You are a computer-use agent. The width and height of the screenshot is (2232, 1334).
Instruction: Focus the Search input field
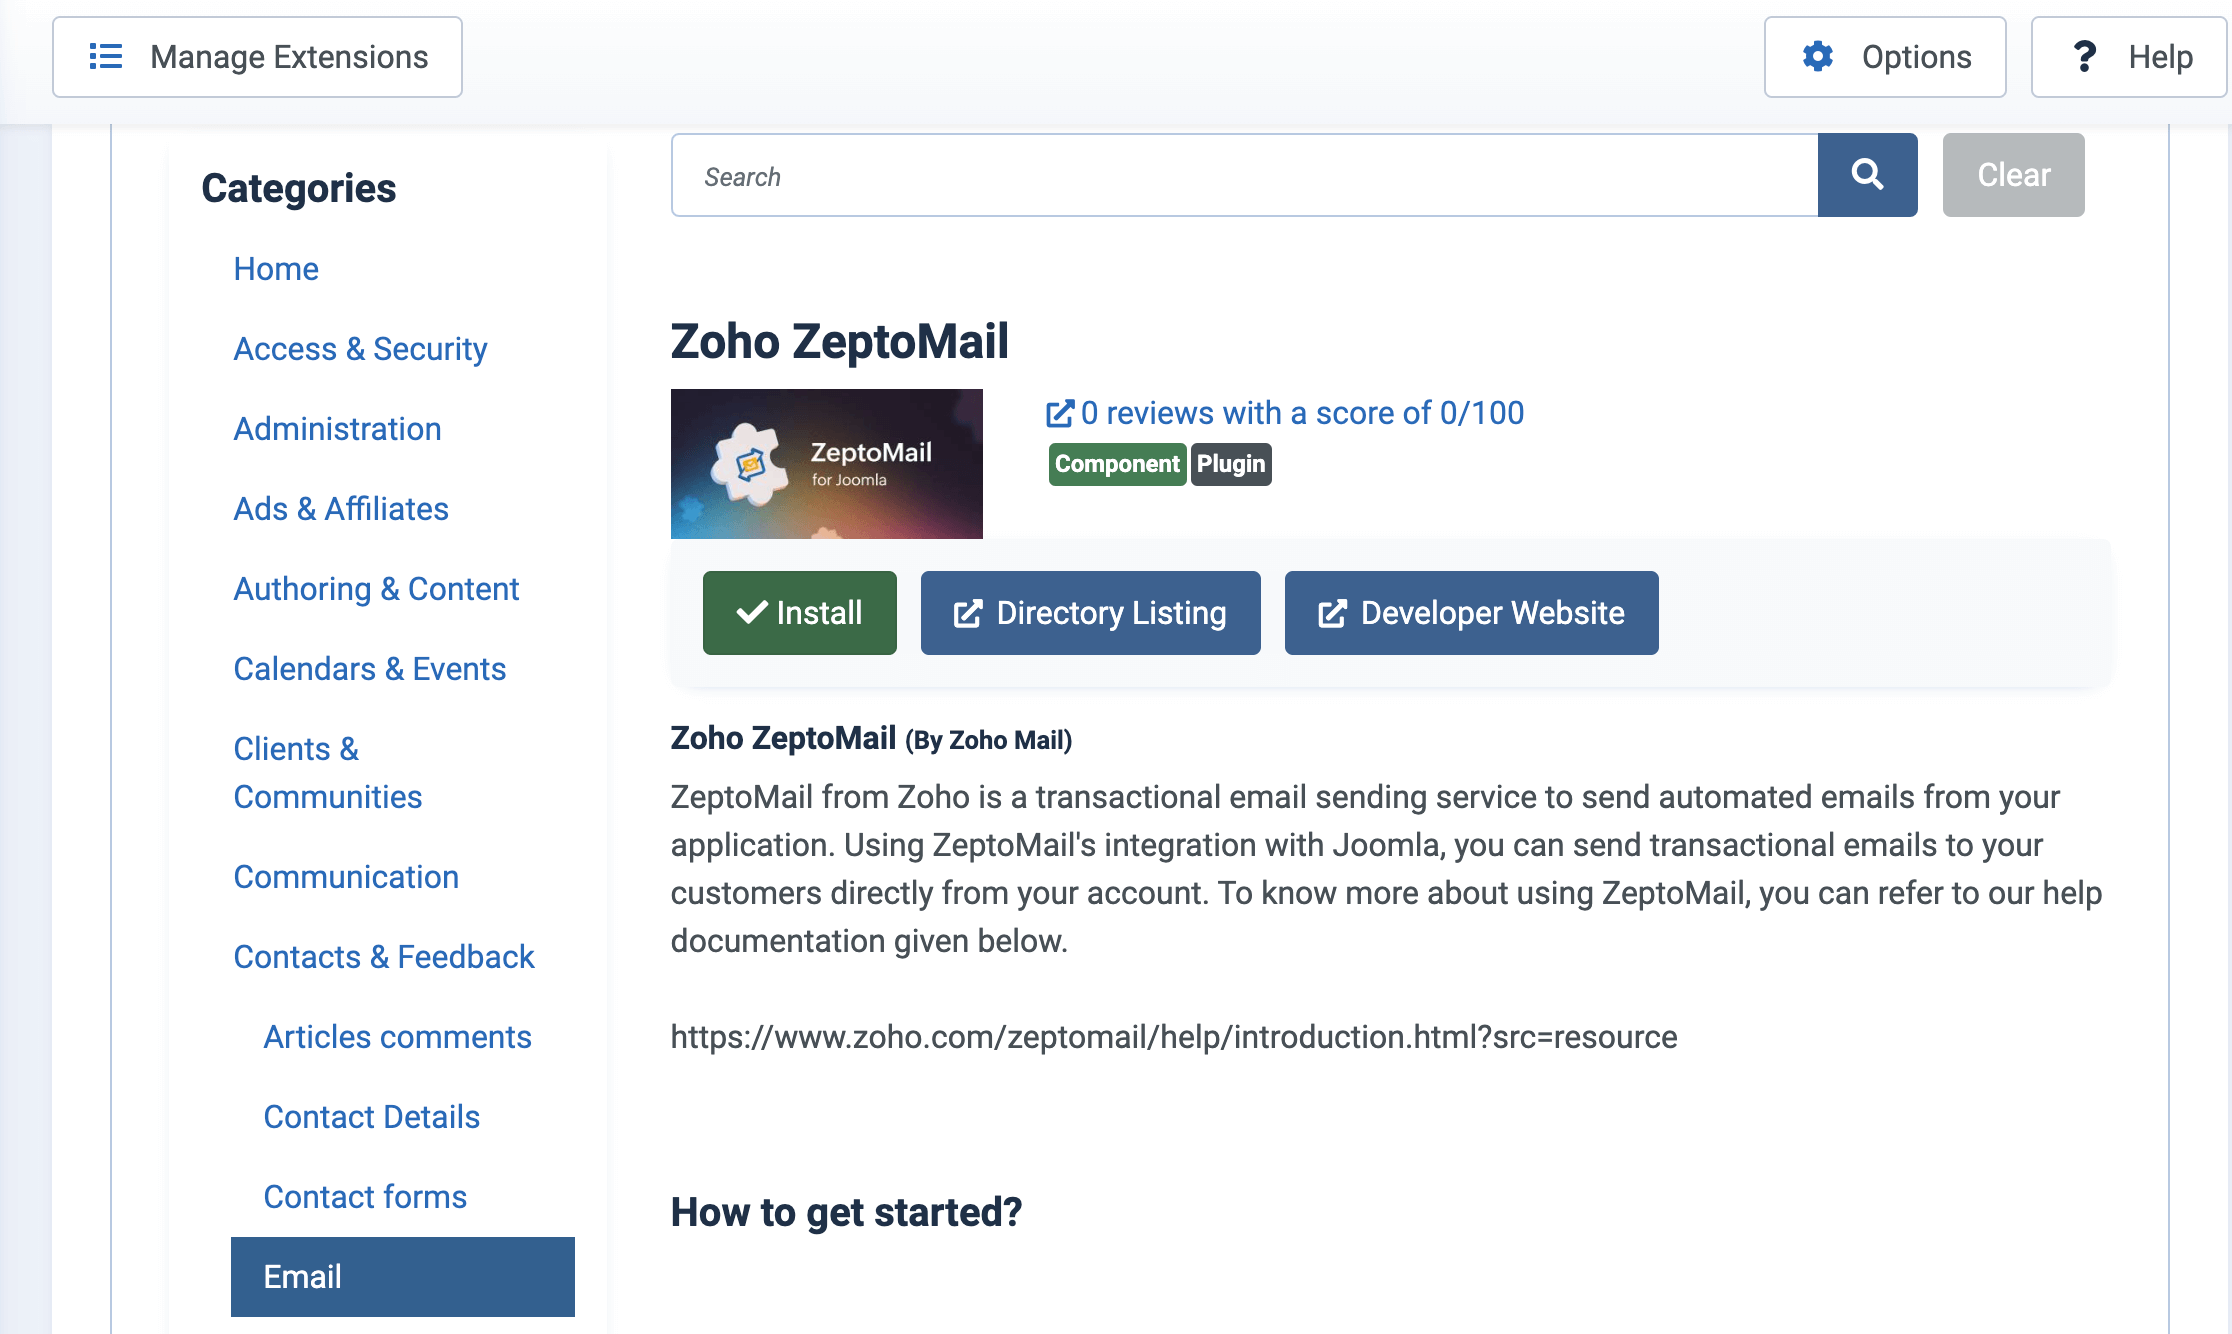(1244, 176)
